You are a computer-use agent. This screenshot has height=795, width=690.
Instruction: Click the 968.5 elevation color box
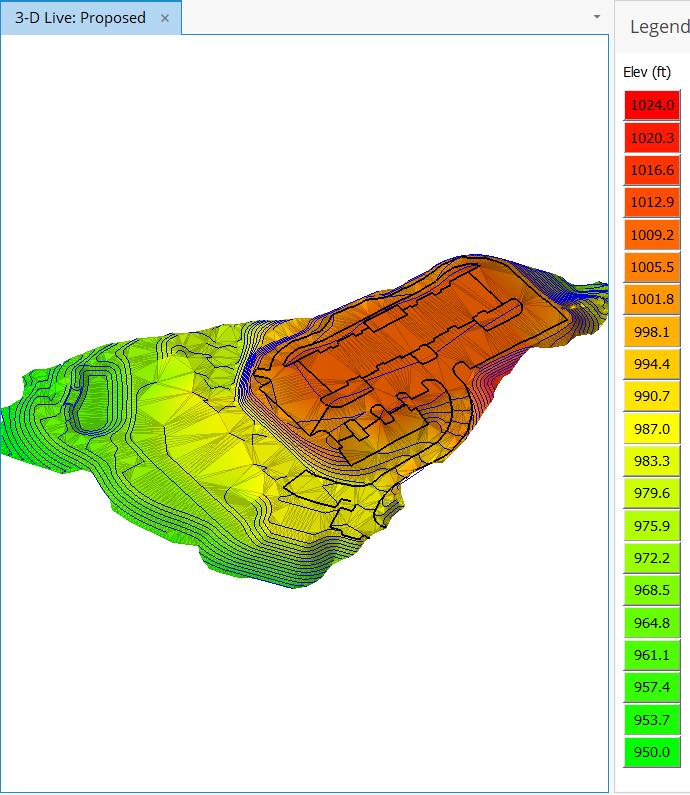[652, 591]
